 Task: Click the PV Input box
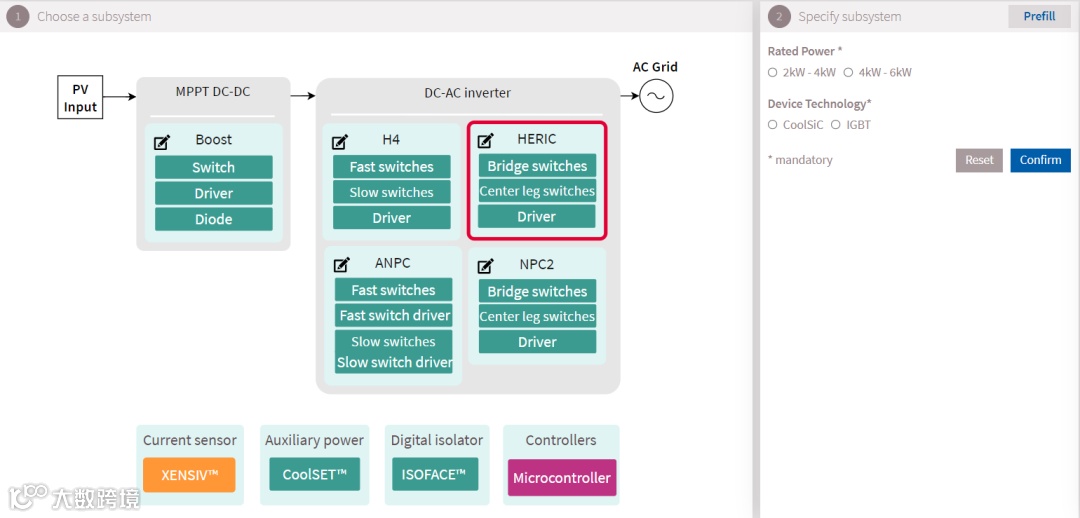[x=80, y=97]
